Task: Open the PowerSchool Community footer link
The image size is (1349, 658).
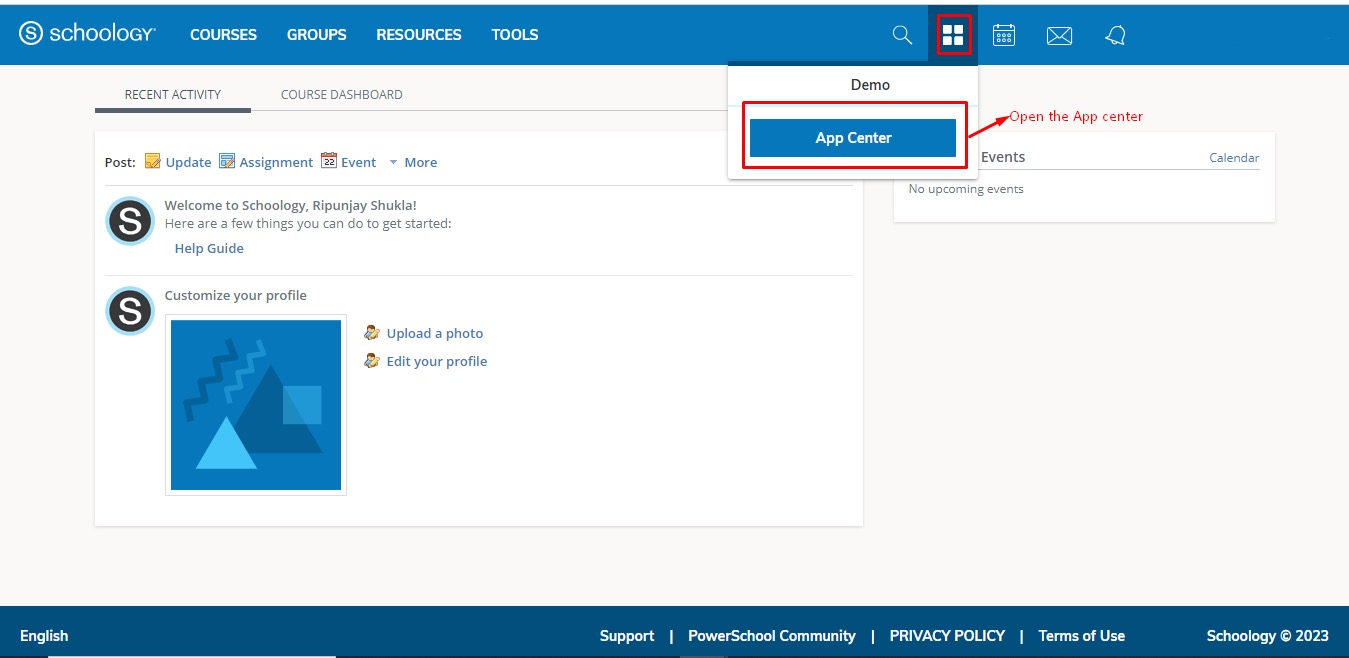Action: [x=772, y=635]
